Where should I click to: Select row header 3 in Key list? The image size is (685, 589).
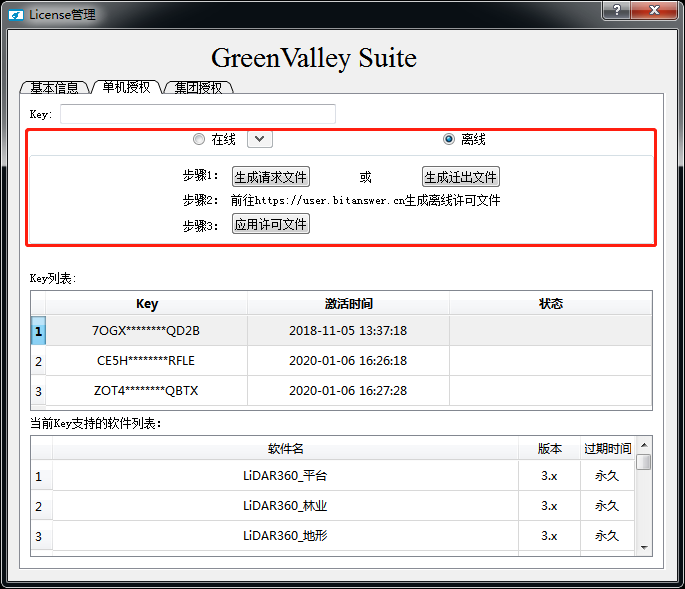coord(38,391)
